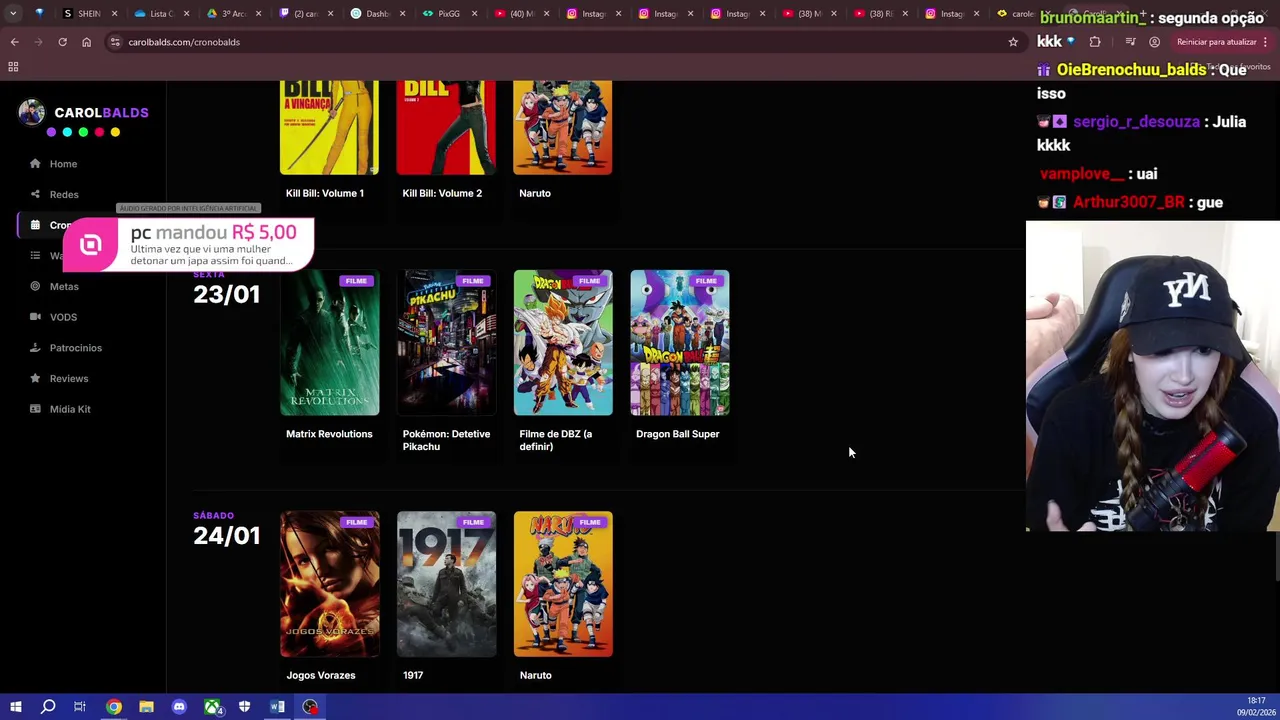Open the Metas sidebar entry
Screen dimensions: 1280x720
point(64,286)
